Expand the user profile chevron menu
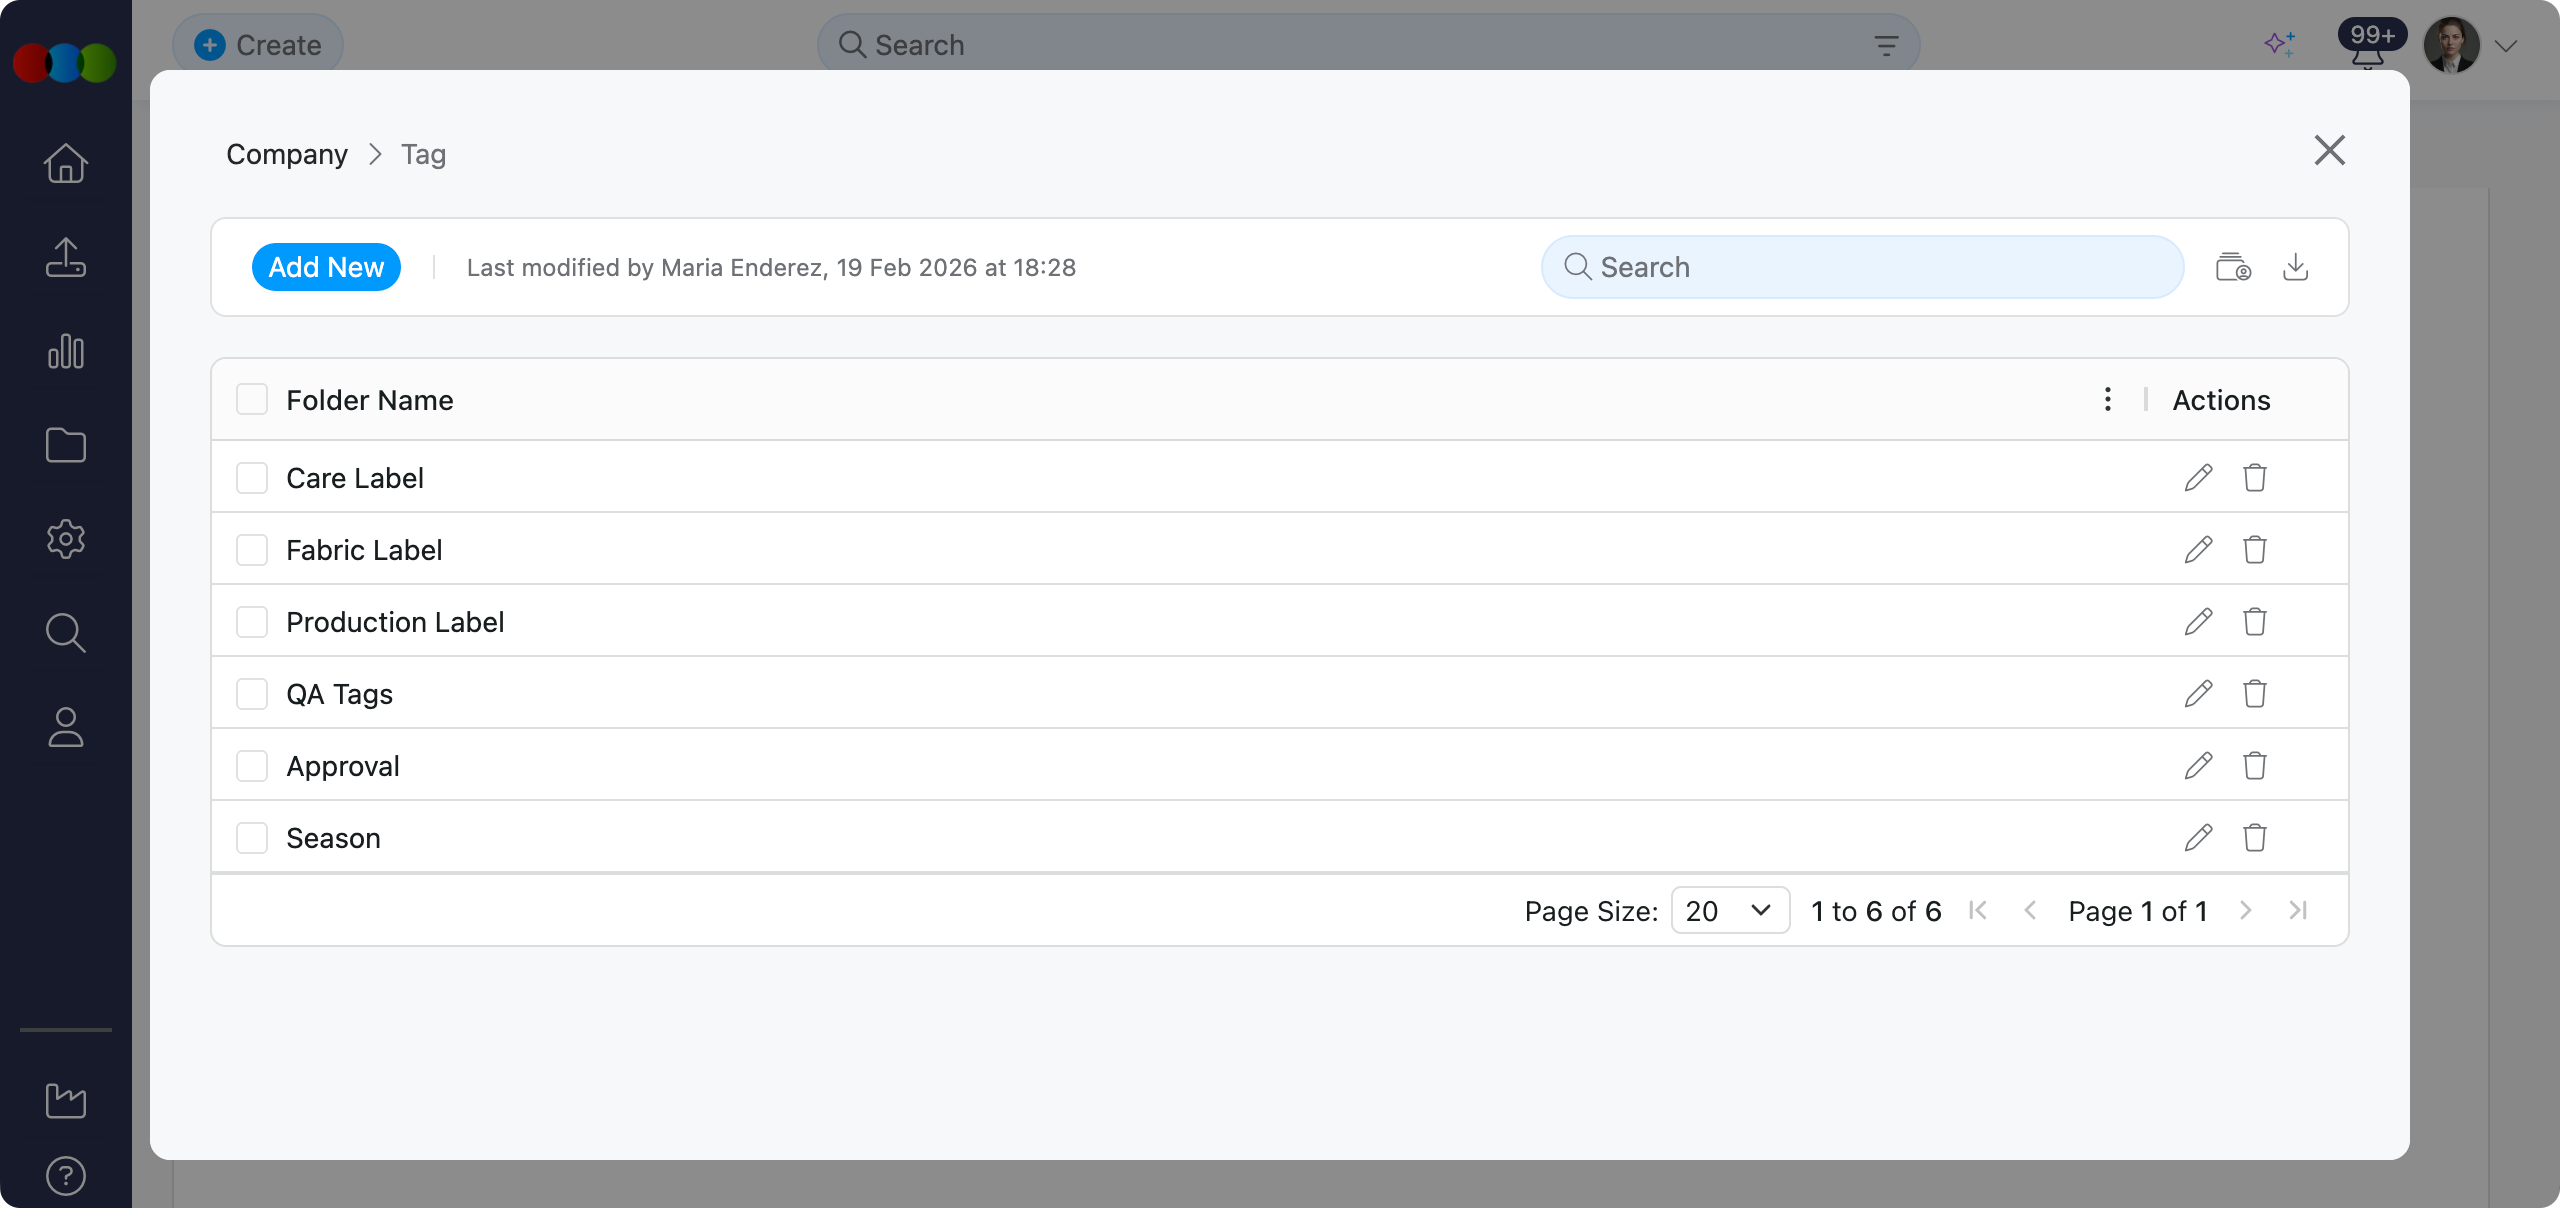Image resolution: width=2560 pixels, height=1208 pixels. [x=2505, y=46]
